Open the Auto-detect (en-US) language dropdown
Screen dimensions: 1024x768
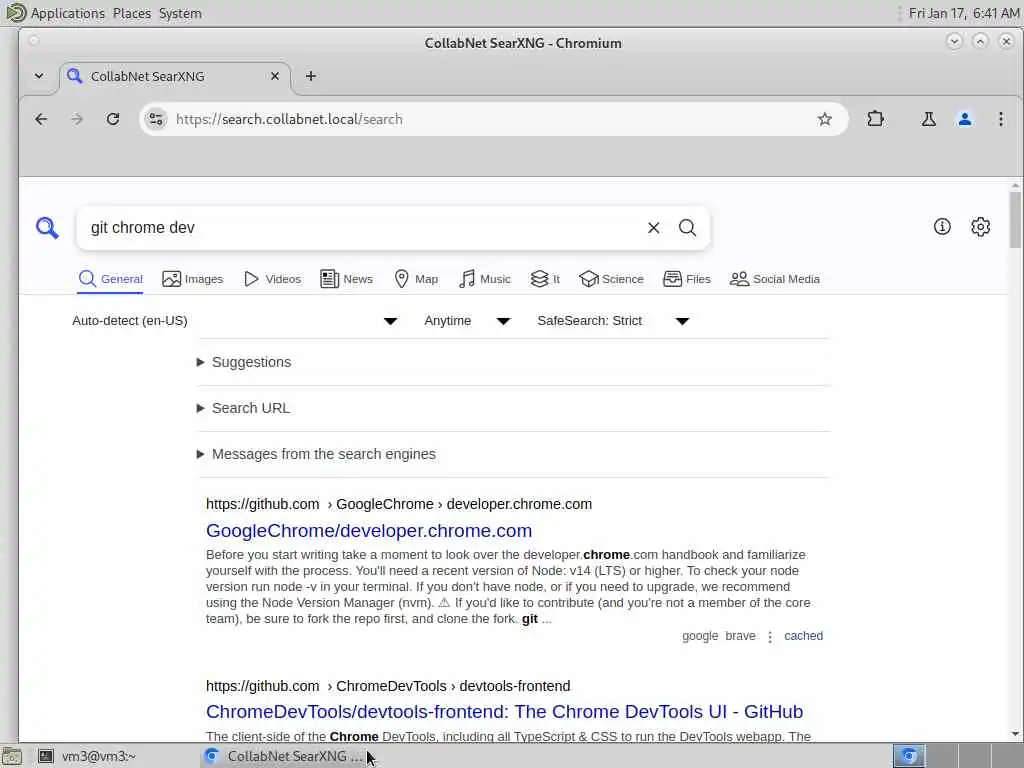click(x=235, y=321)
